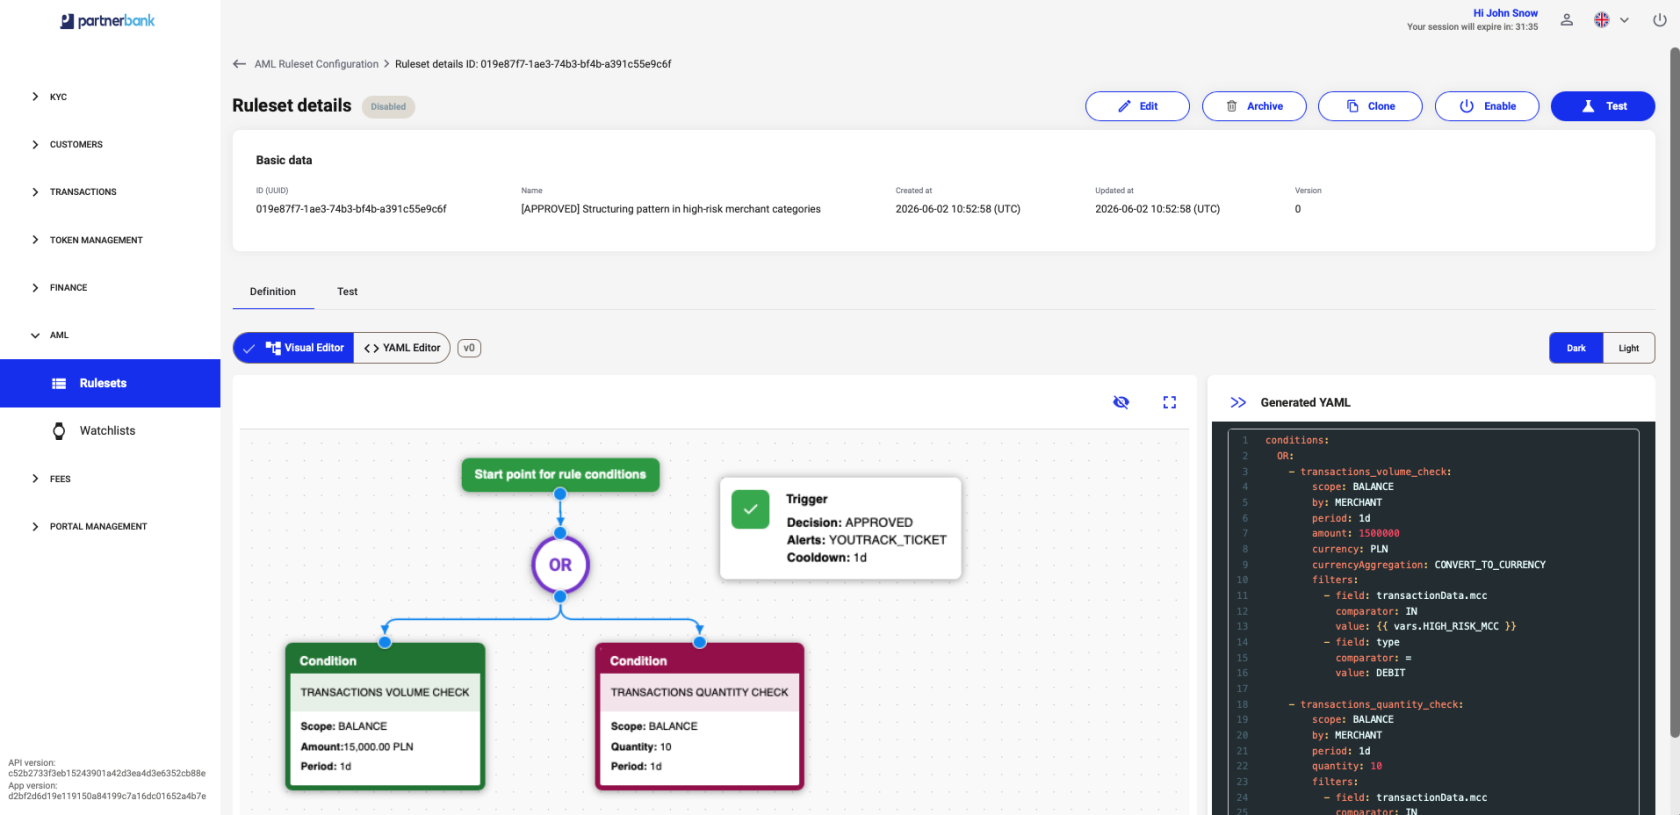The image size is (1680, 815).
Task: Archive this ruleset
Action: tap(1254, 106)
